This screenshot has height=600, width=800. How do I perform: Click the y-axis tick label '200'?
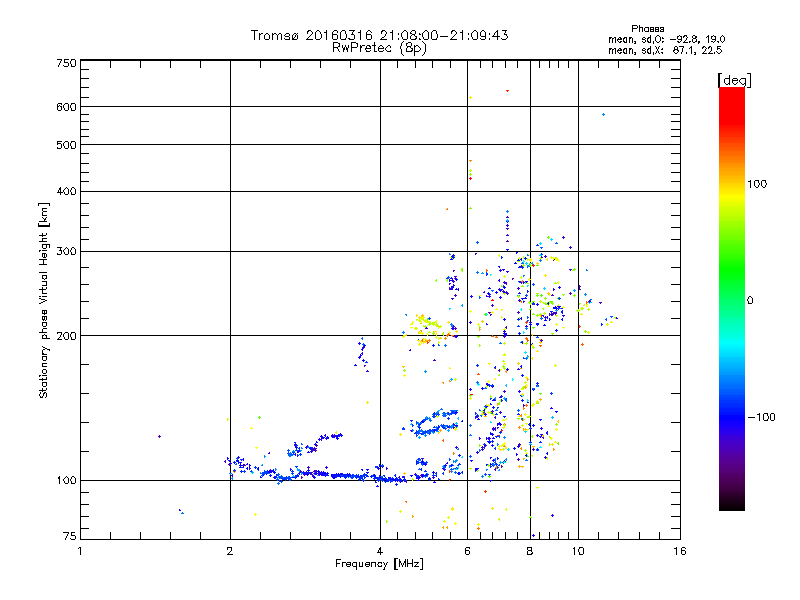click(x=66, y=336)
